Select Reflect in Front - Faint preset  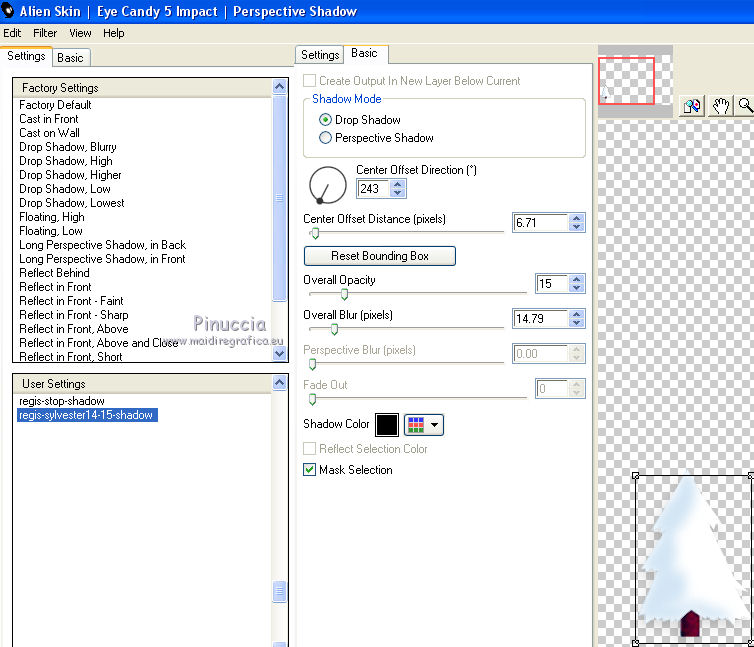point(71,301)
